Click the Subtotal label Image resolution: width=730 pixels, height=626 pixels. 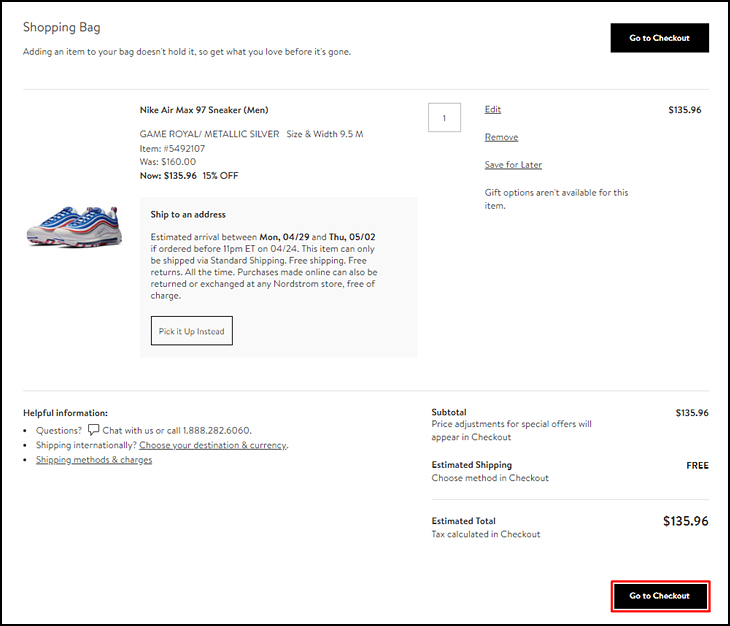449,412
